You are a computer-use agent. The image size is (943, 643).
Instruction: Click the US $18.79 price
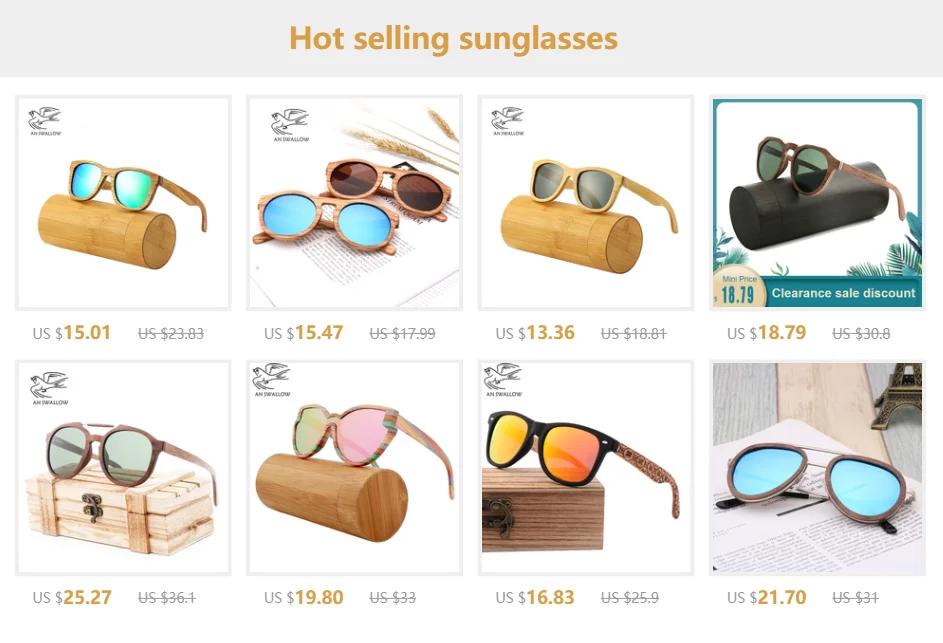[766, 333]
